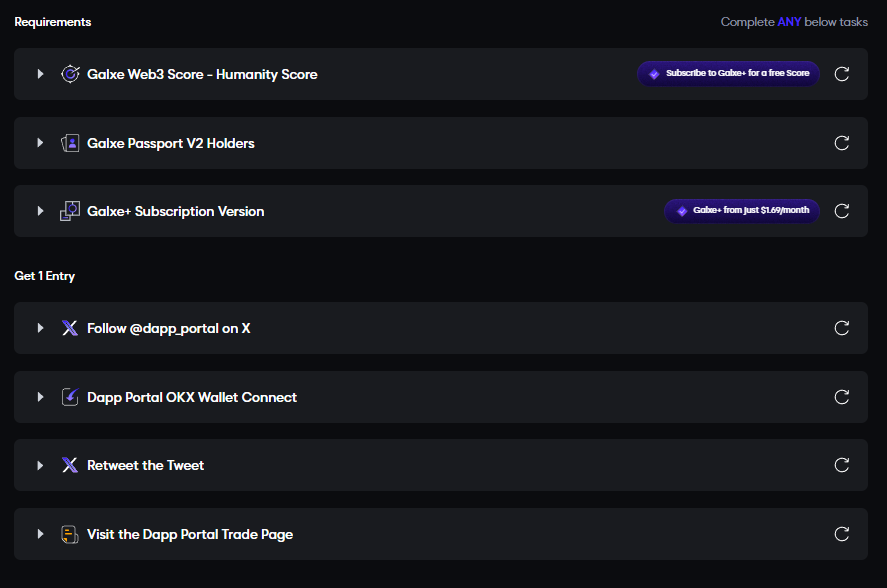This screenshot has width=887, height=588.
Task: Refresh Visit the Dapp Portal Trade Page
Action: click(842, 534)
